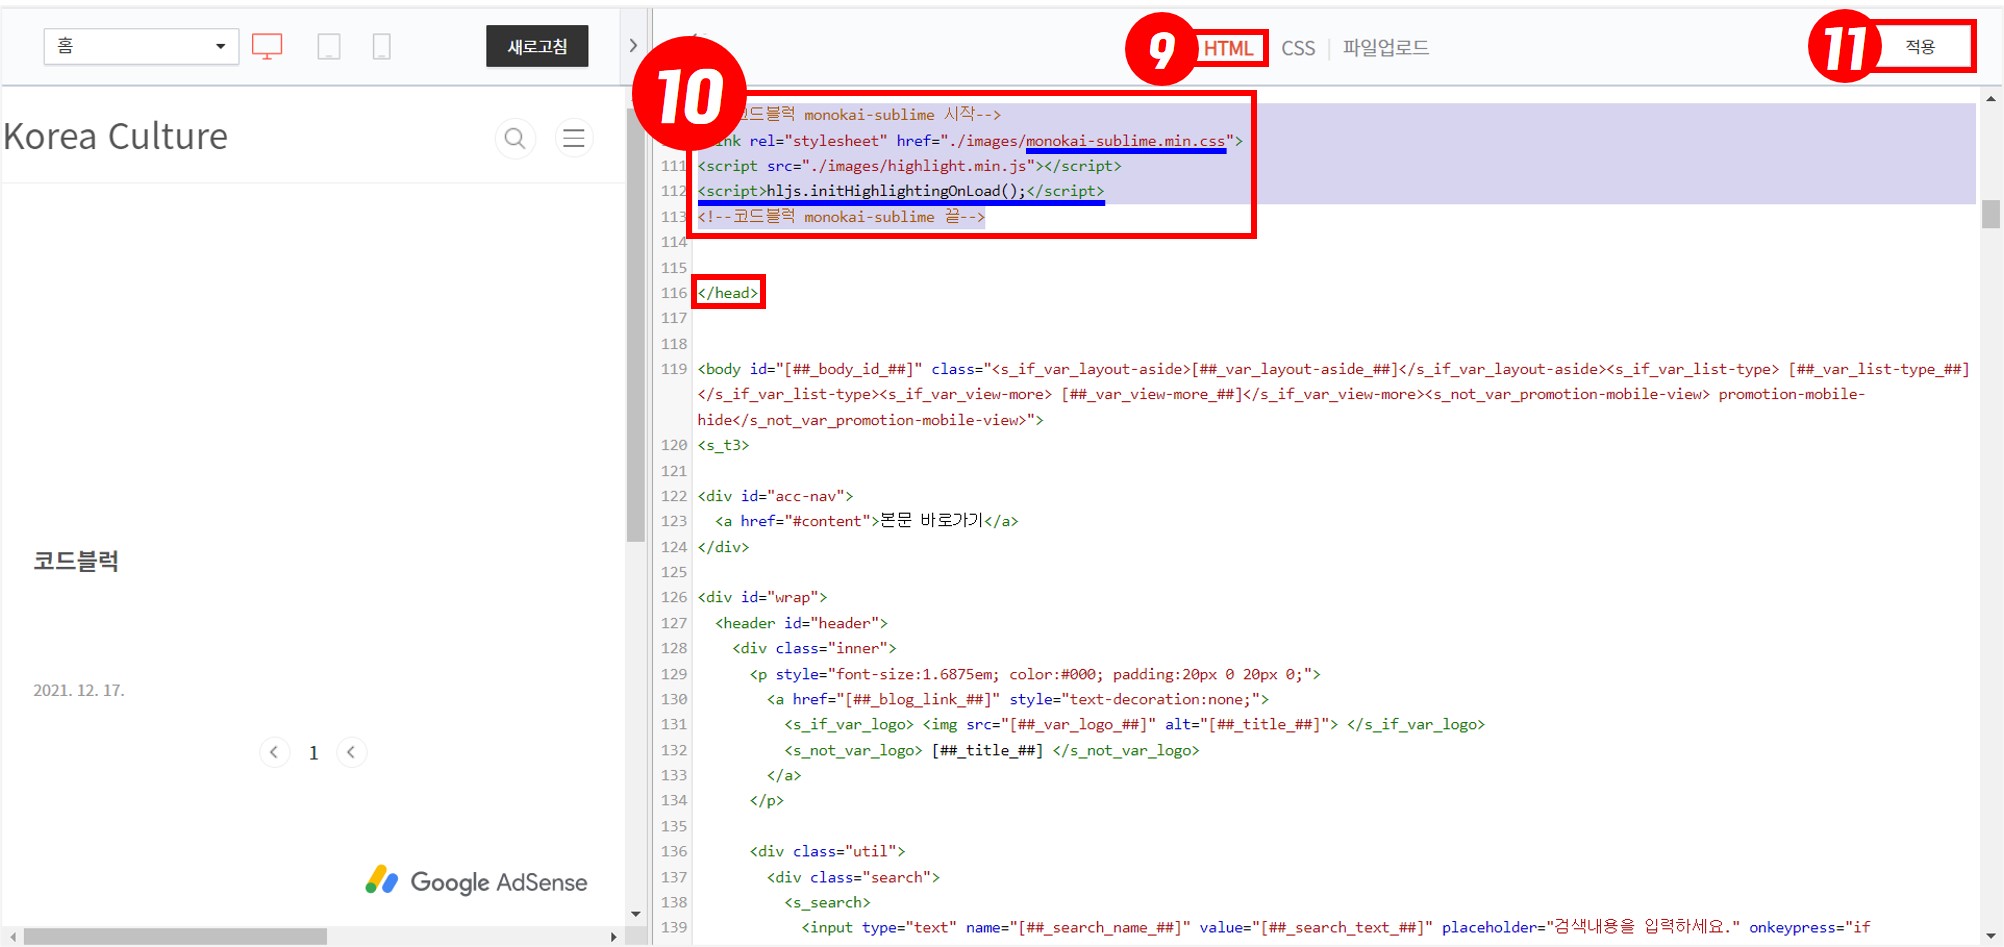This screenshot has height=947, width=2004.
Task: Collapse preview panel with arrow chevron
Action: 633,45
